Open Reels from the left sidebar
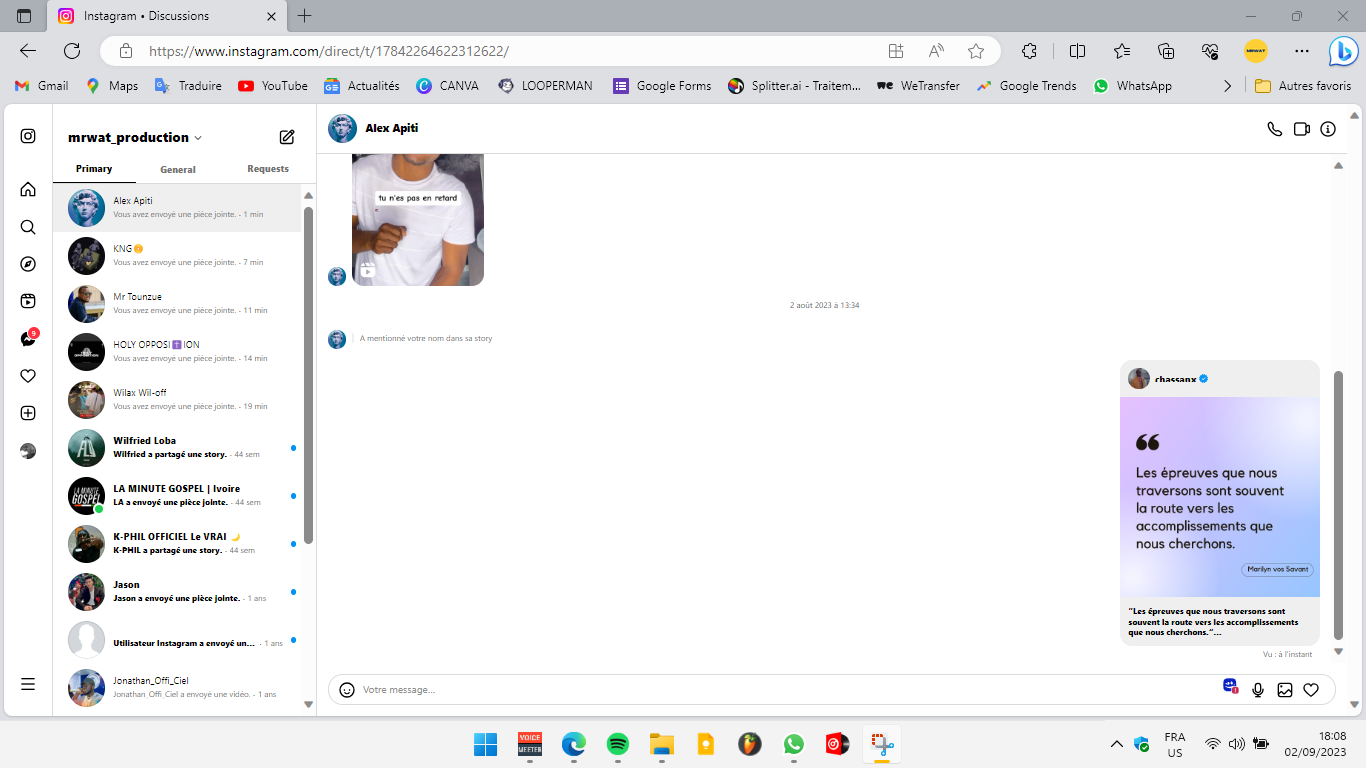Image resolution: width=1366 pixels, height=768 pixels. (28, 301)
